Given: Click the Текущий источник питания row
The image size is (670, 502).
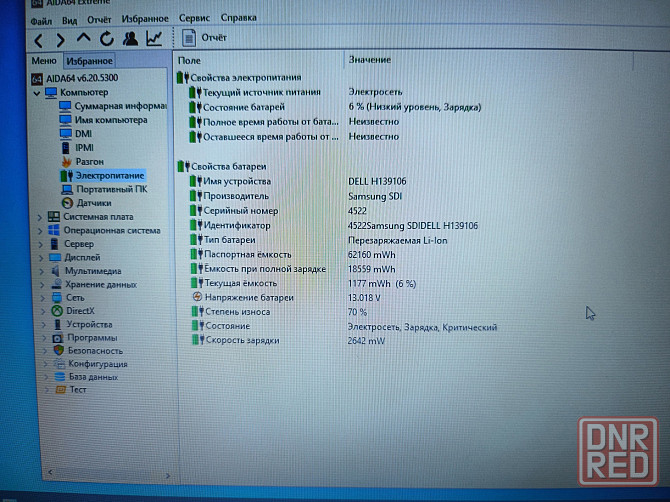Looking at the screenshot, I should click(x=295, y=92).
